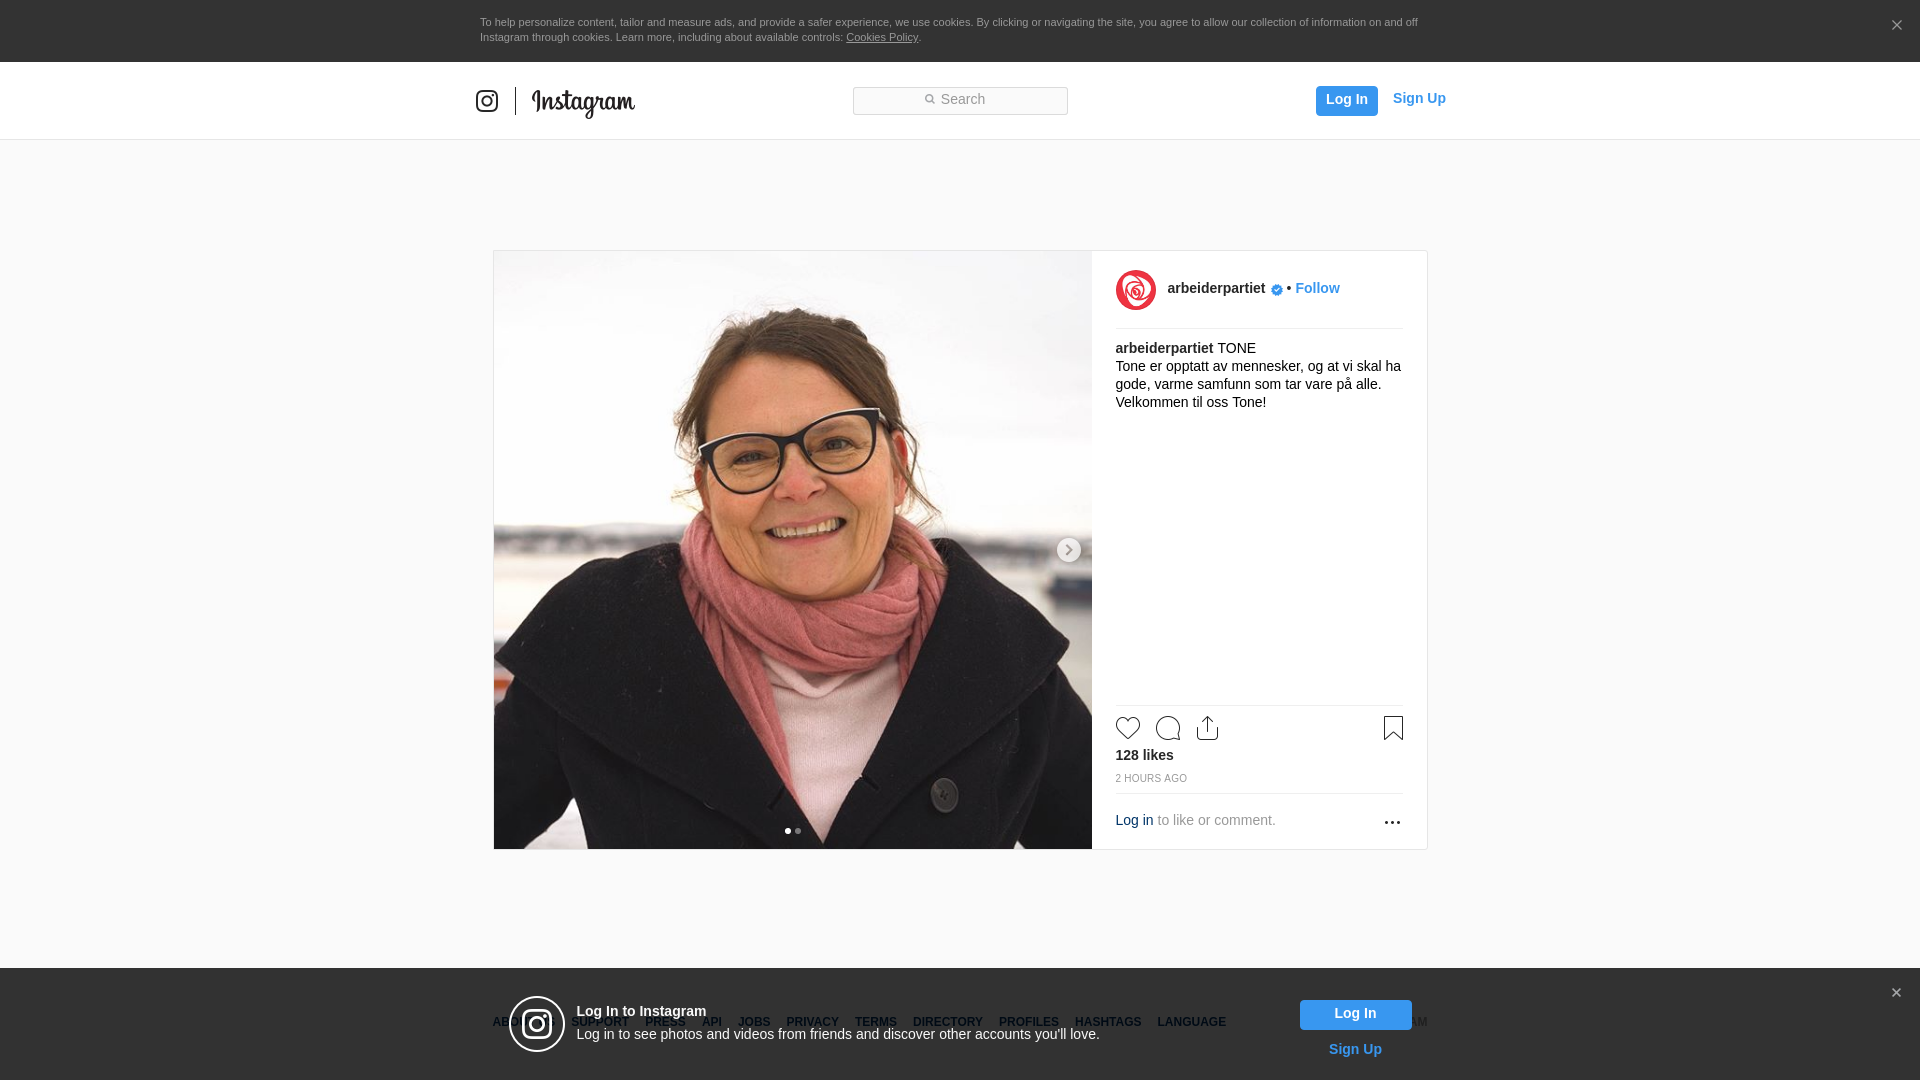Open comment bubble icon

1168,728
